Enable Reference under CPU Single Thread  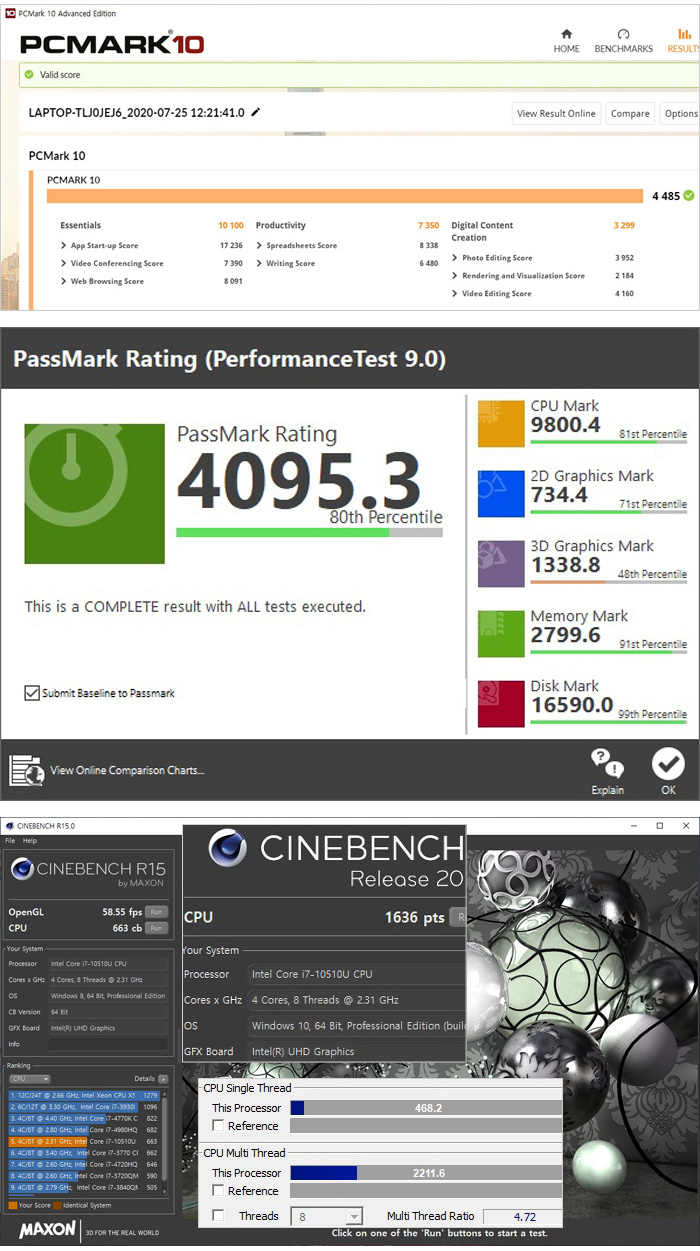219,1126
